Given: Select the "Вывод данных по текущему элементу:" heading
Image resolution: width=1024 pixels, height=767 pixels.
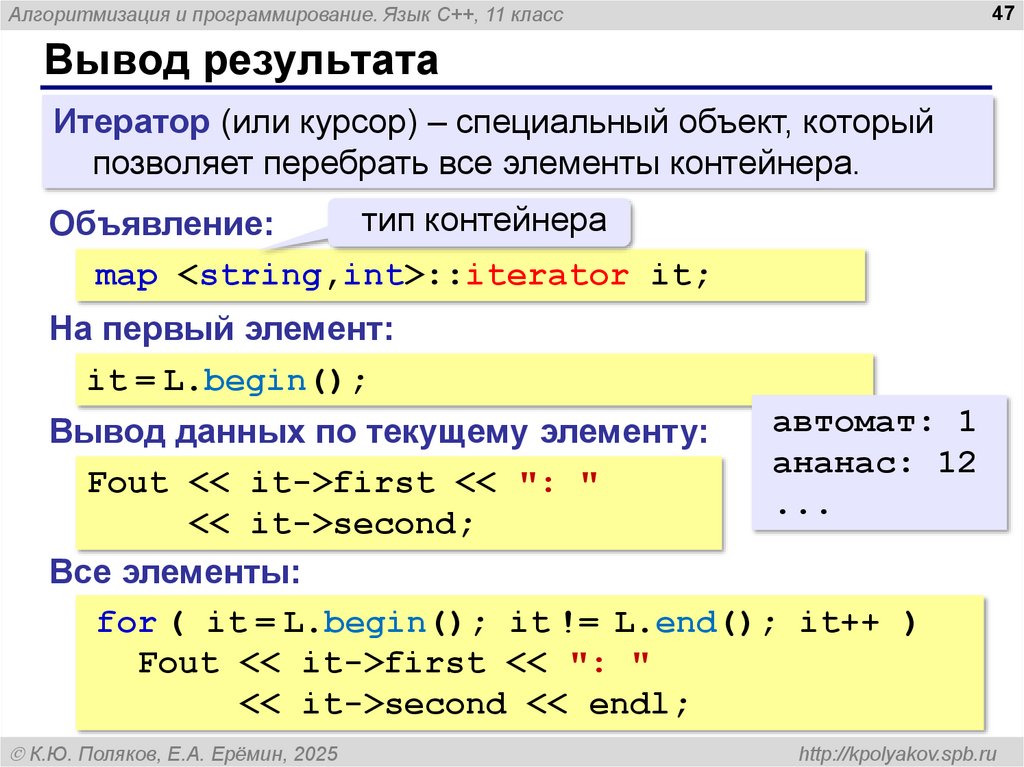Looking at the screenshot, I should coord(378,433).
